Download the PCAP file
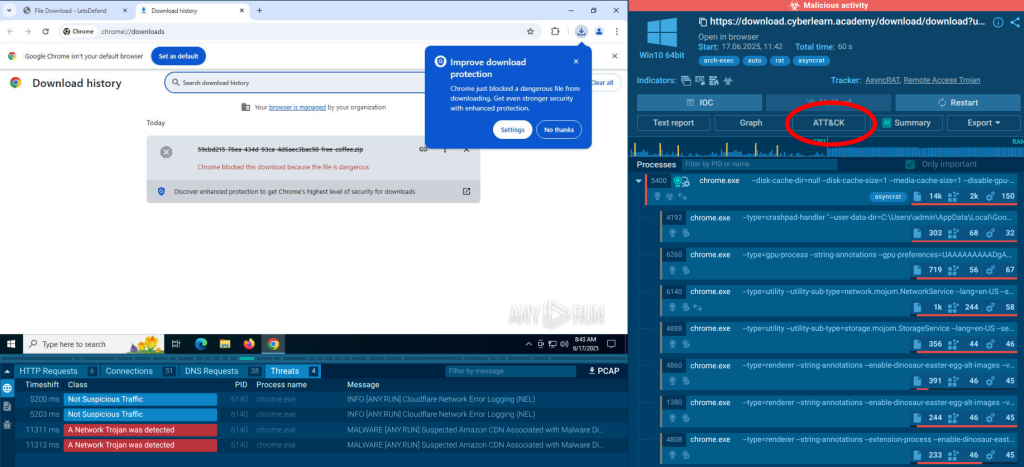 603,371
